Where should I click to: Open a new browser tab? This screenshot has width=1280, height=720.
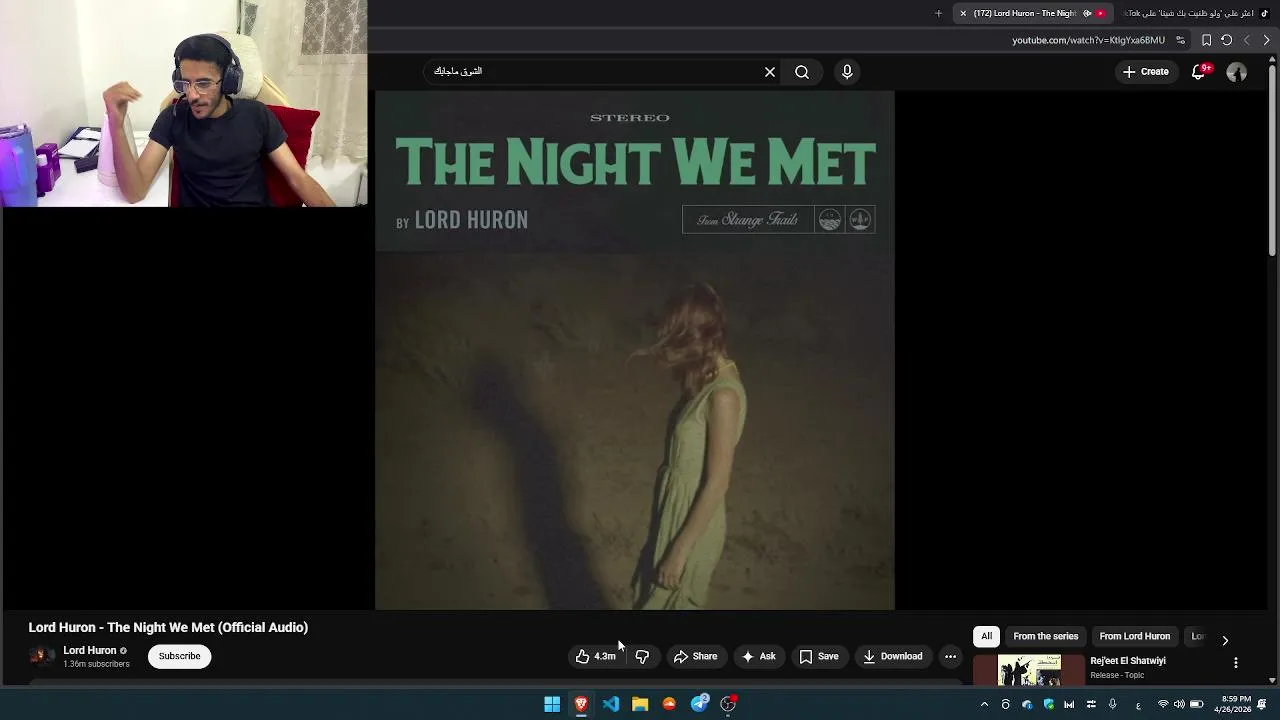tap(938, 13)
